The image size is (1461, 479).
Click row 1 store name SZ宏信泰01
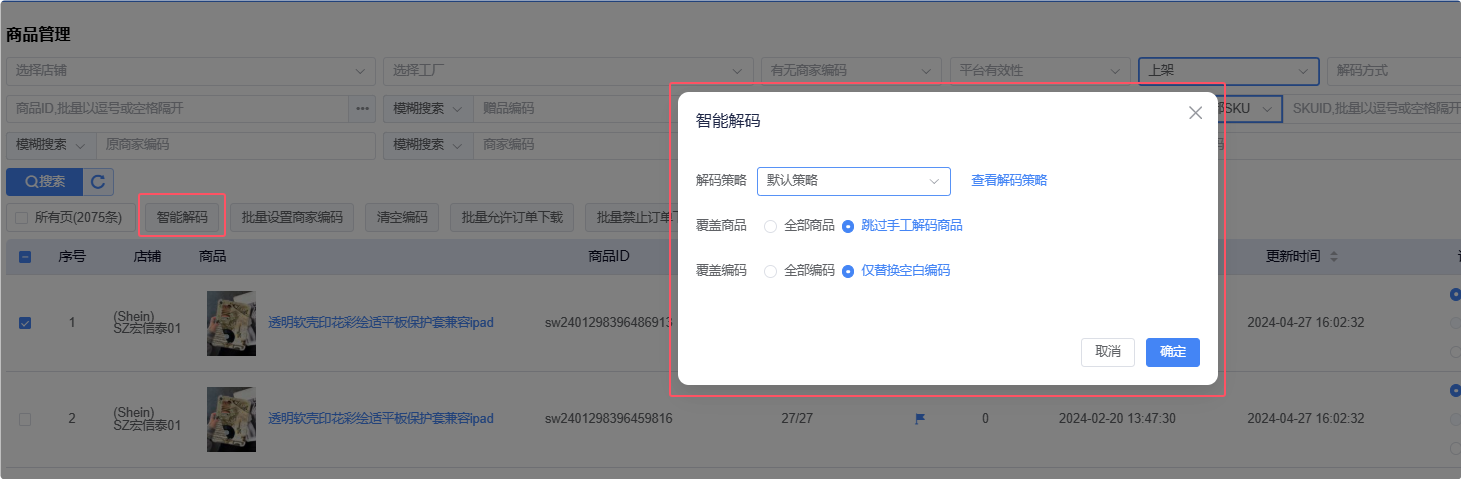(147, 330)
